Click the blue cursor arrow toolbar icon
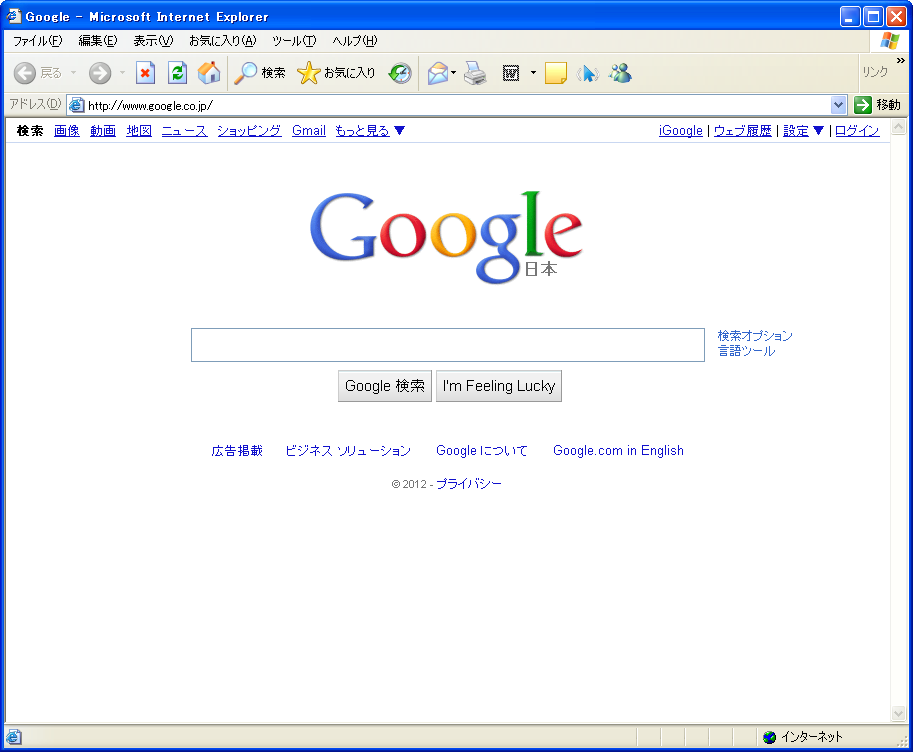This screenshot has height=752, width=913. coord(588,73)
